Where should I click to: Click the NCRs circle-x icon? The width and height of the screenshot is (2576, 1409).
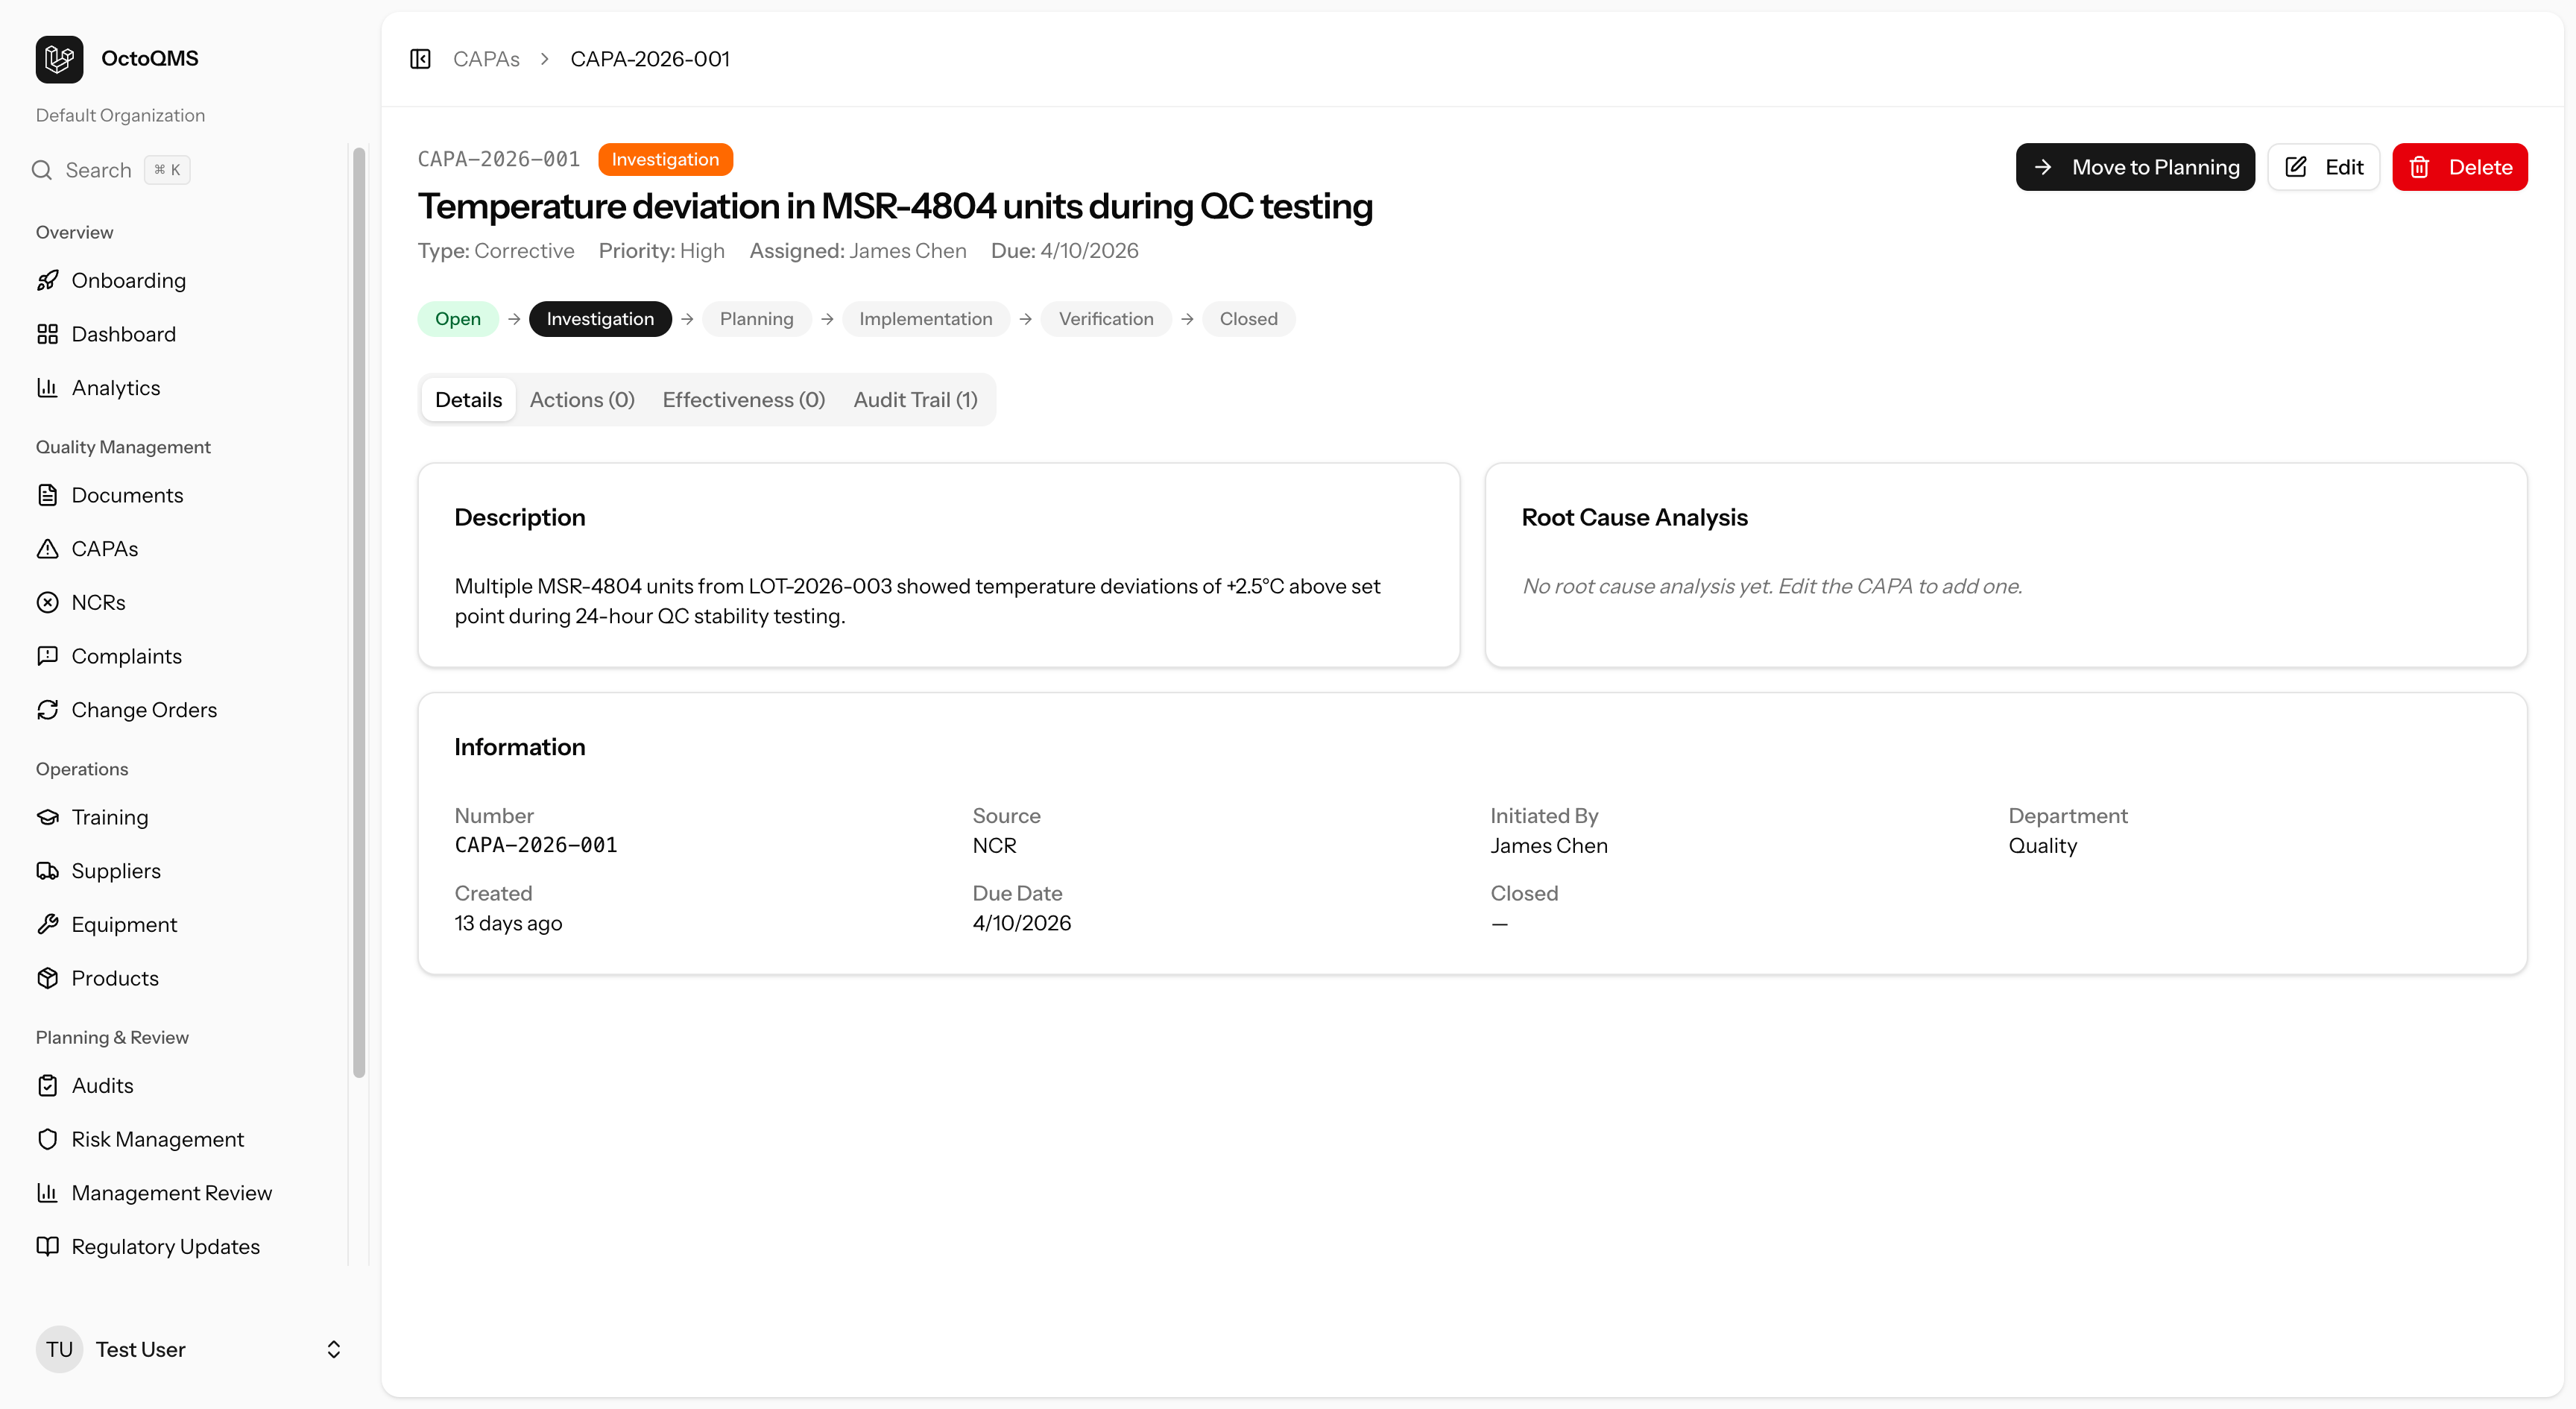point(47,603)
